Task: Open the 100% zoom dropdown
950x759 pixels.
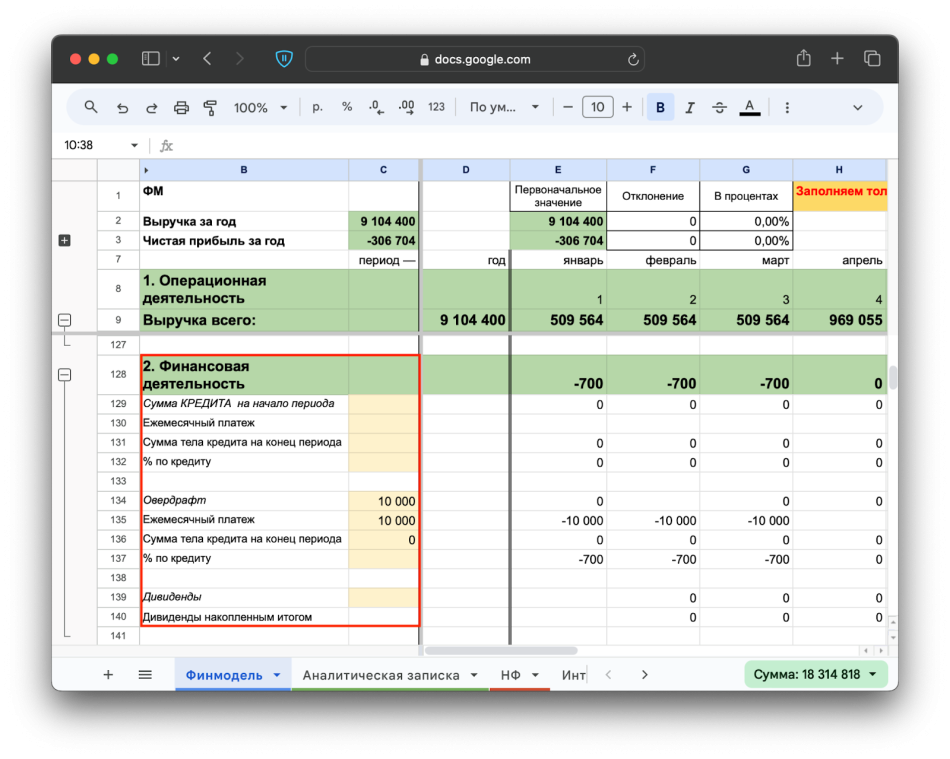Action: (x=260, y=107)
